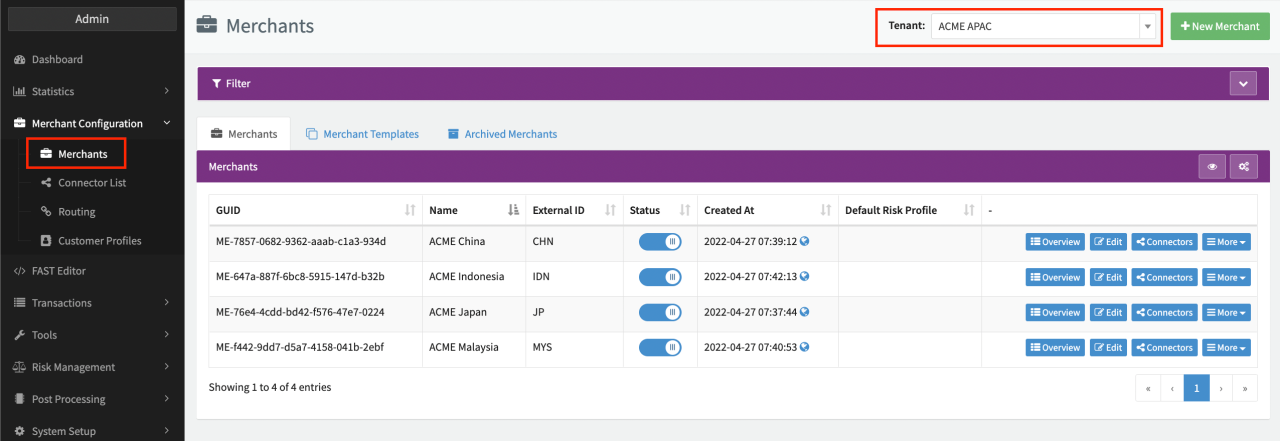Go to Routing in sidebar
This screenshot has width=1280, height=441.
click(77, 212)
